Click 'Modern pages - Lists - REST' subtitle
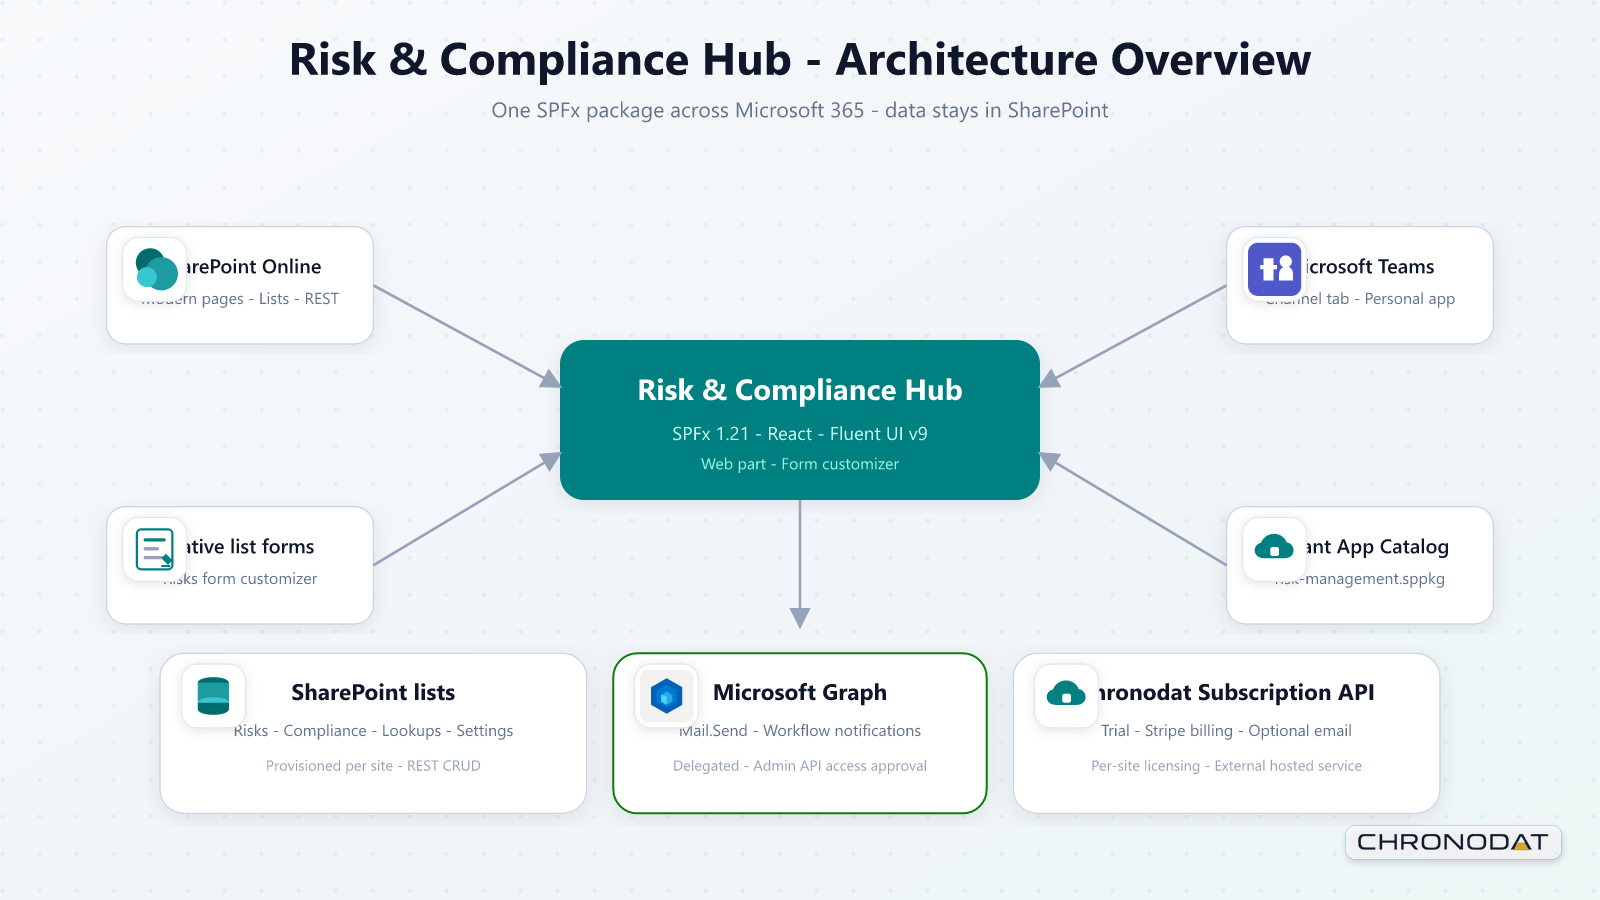This screenshot has width=1600, height=900. click(240, 299)
